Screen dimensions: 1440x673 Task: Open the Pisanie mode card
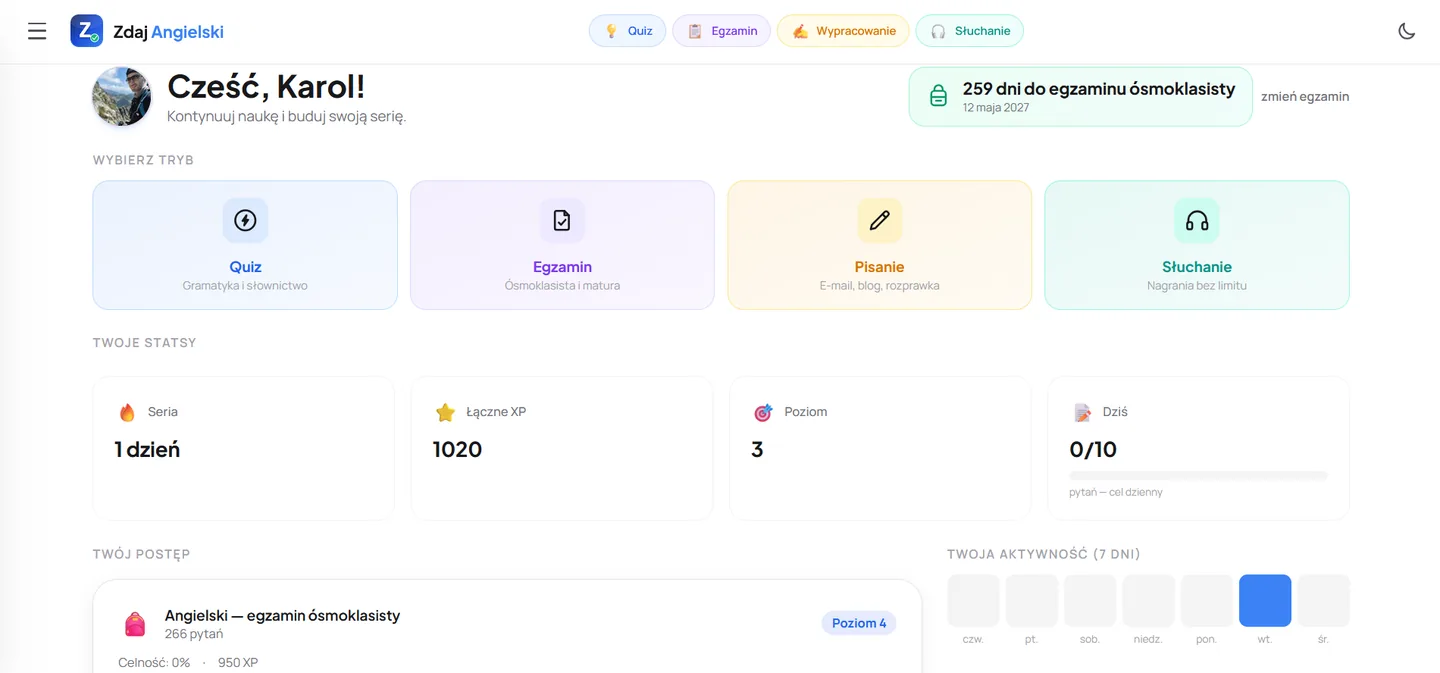click(880, 245)
